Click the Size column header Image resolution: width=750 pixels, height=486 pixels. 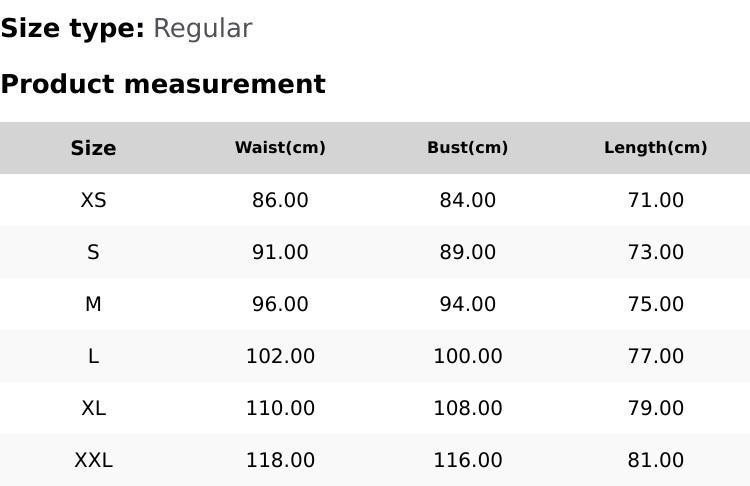click(93, 148)
